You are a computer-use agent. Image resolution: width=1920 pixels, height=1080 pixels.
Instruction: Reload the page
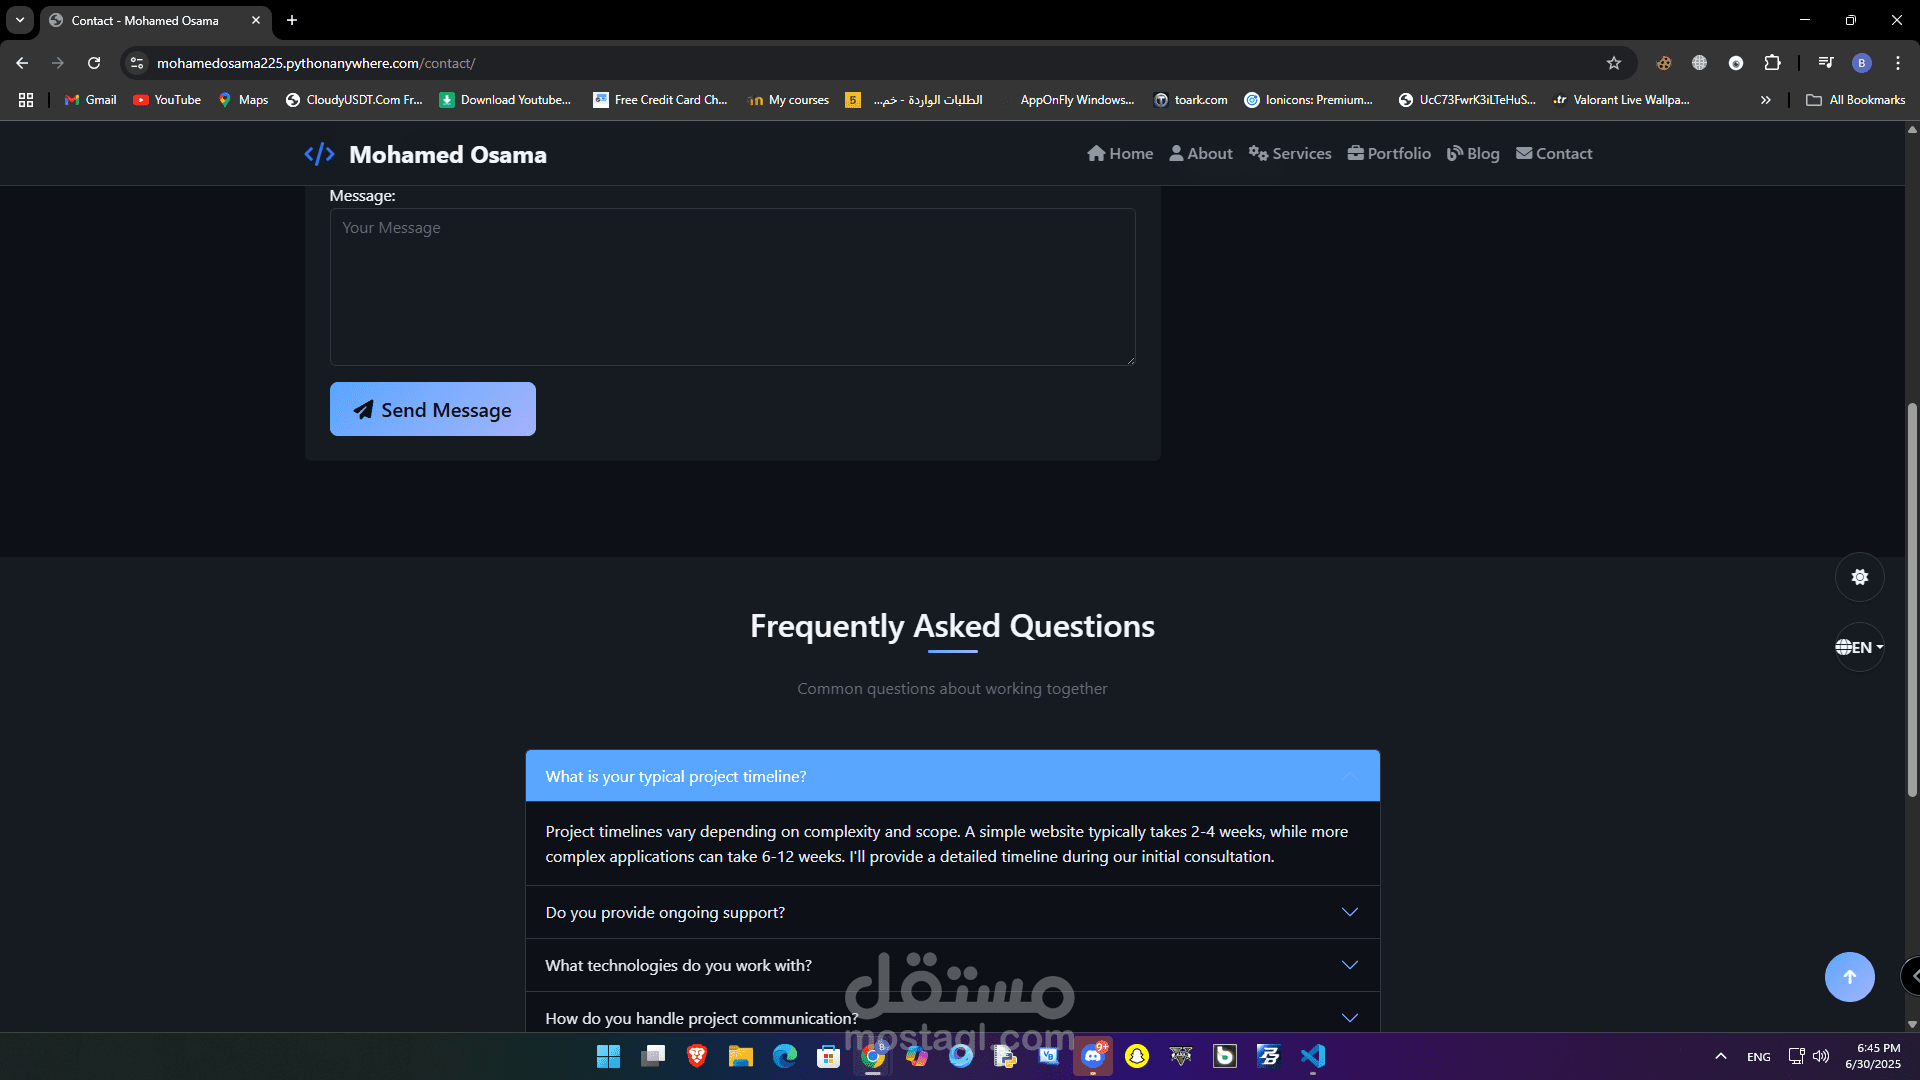(x=94, y=63)
